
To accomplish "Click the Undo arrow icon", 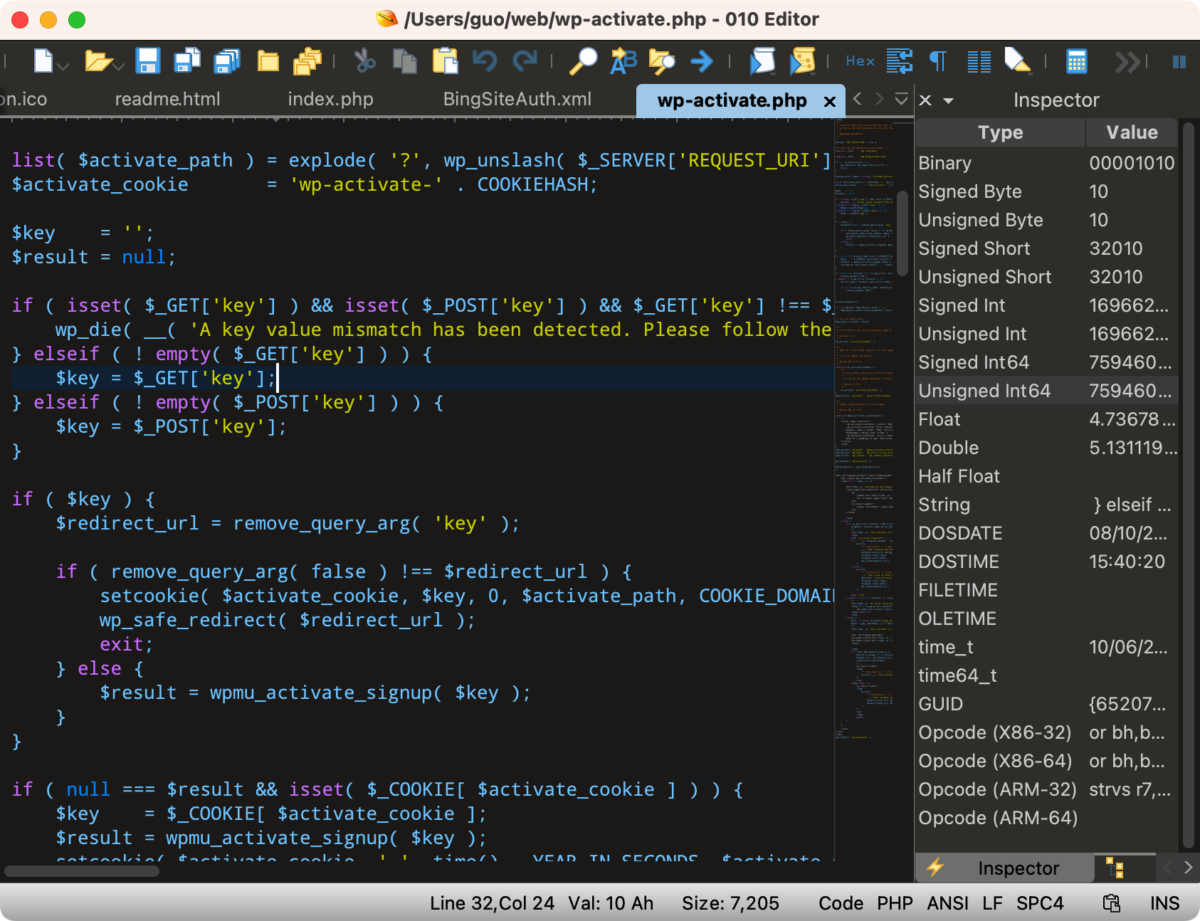I will (485, 61).
